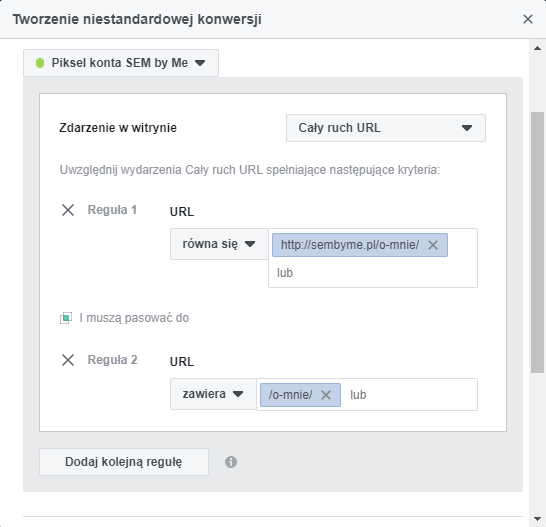Remove Reguła 1 with its X icon

click(68, 210)
